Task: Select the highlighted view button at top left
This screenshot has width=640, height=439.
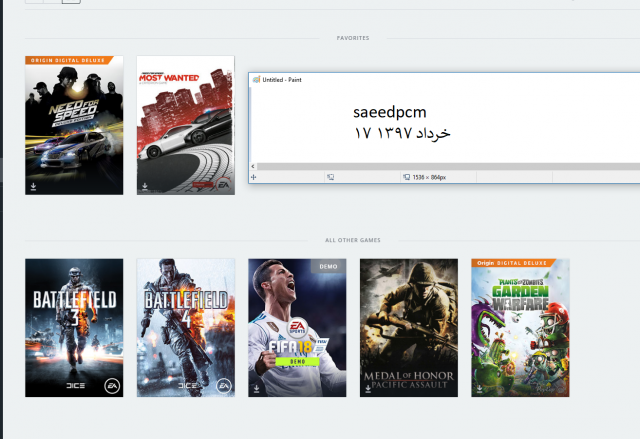Action: coord(71,2)
